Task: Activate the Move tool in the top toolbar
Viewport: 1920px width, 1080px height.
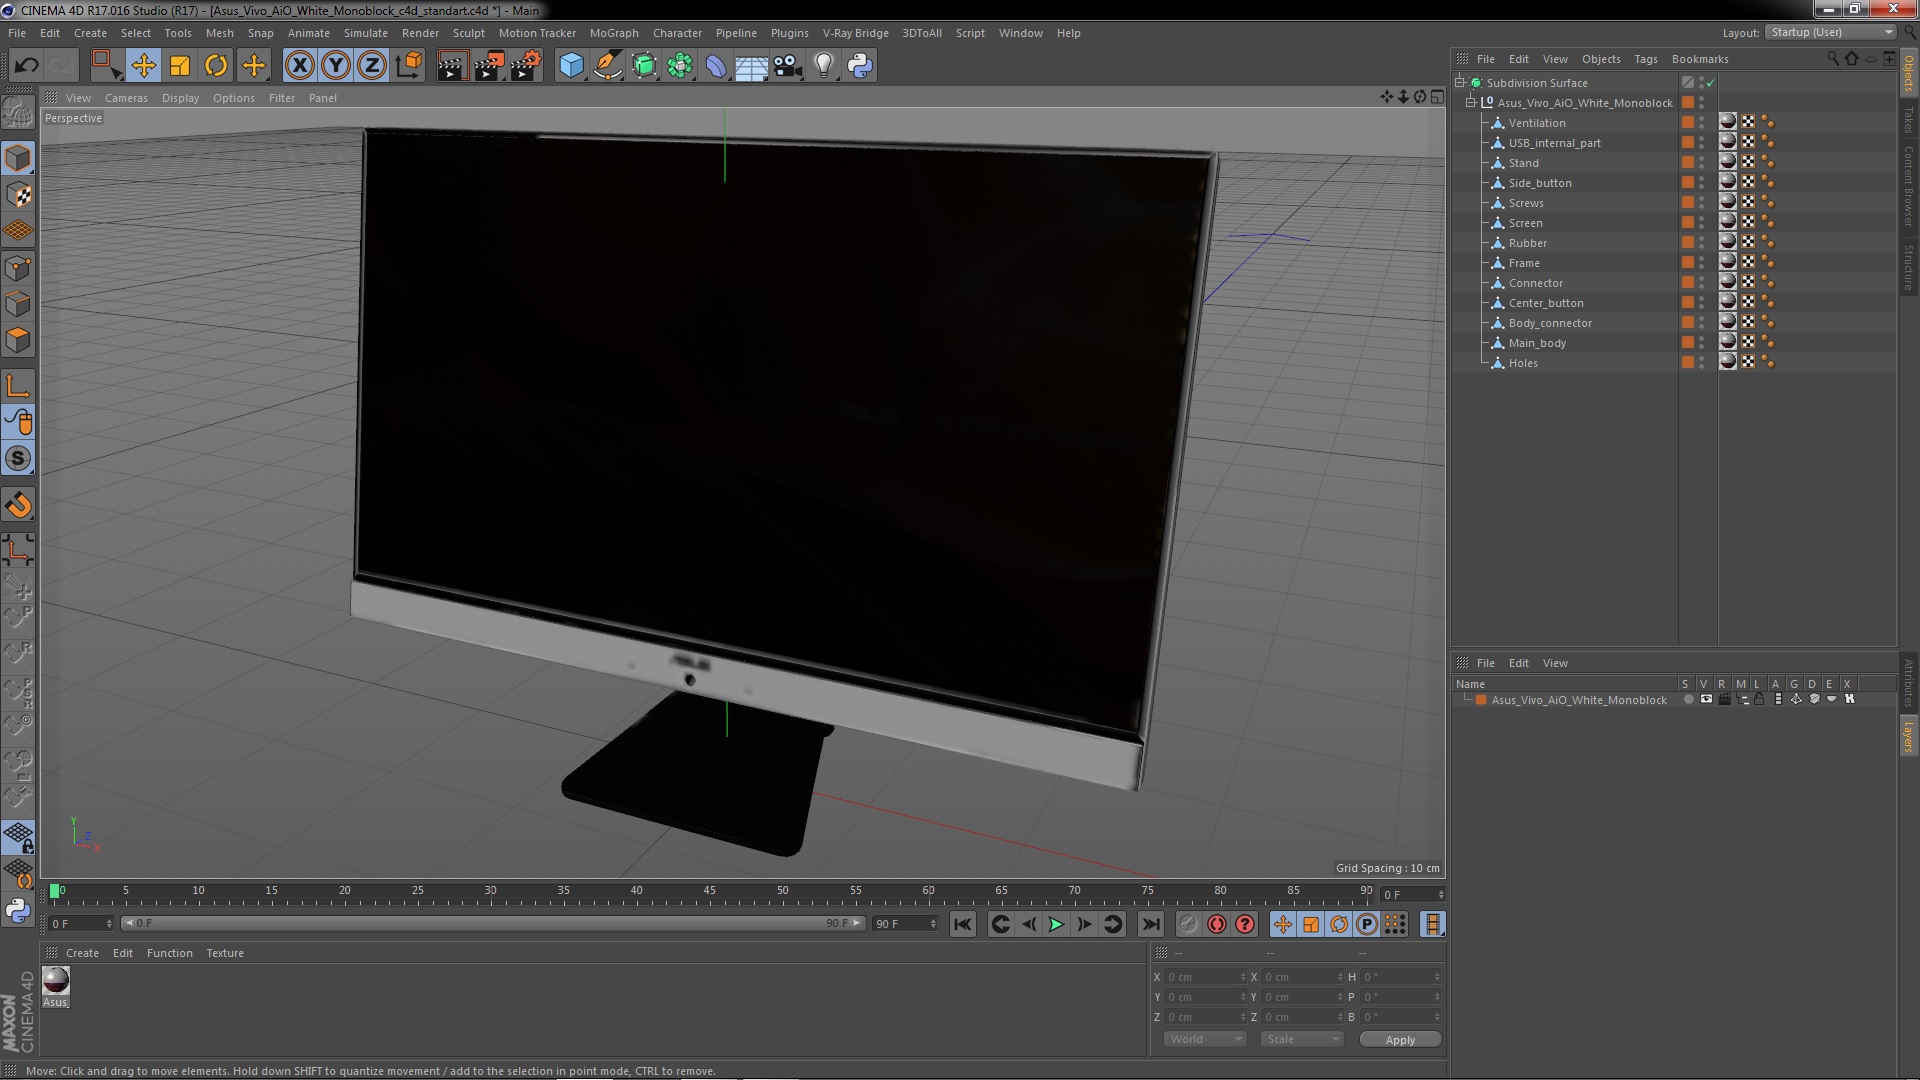Action: [143, 66]
